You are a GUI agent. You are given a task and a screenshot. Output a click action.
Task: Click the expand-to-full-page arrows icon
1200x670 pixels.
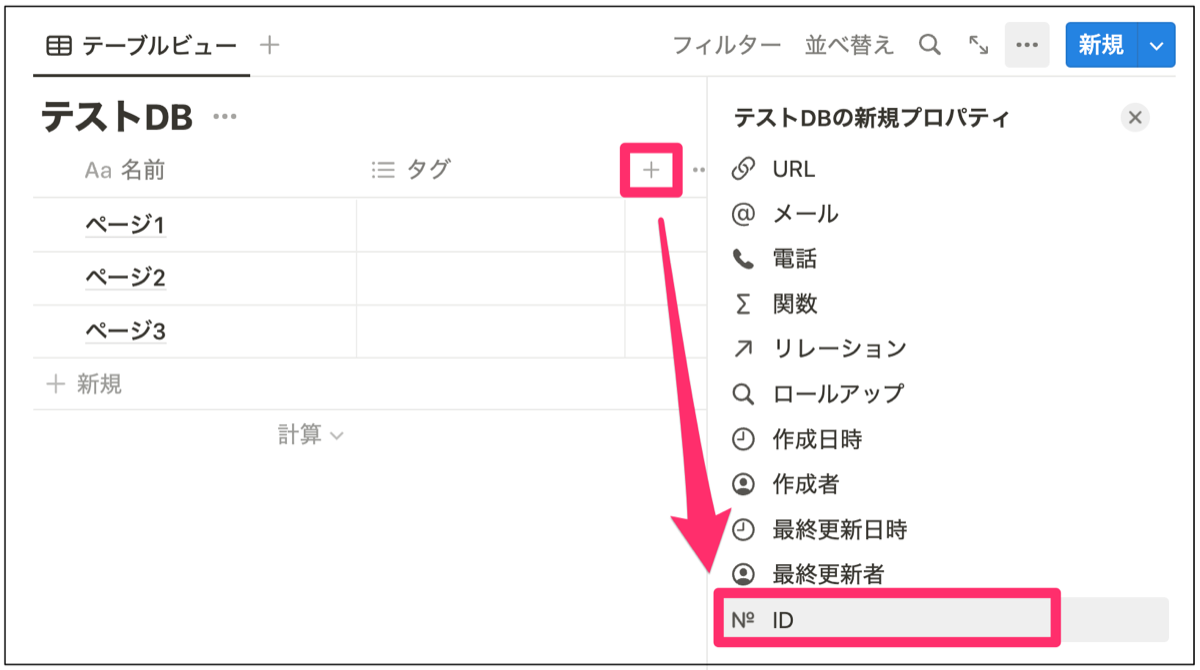coord(977,44)
